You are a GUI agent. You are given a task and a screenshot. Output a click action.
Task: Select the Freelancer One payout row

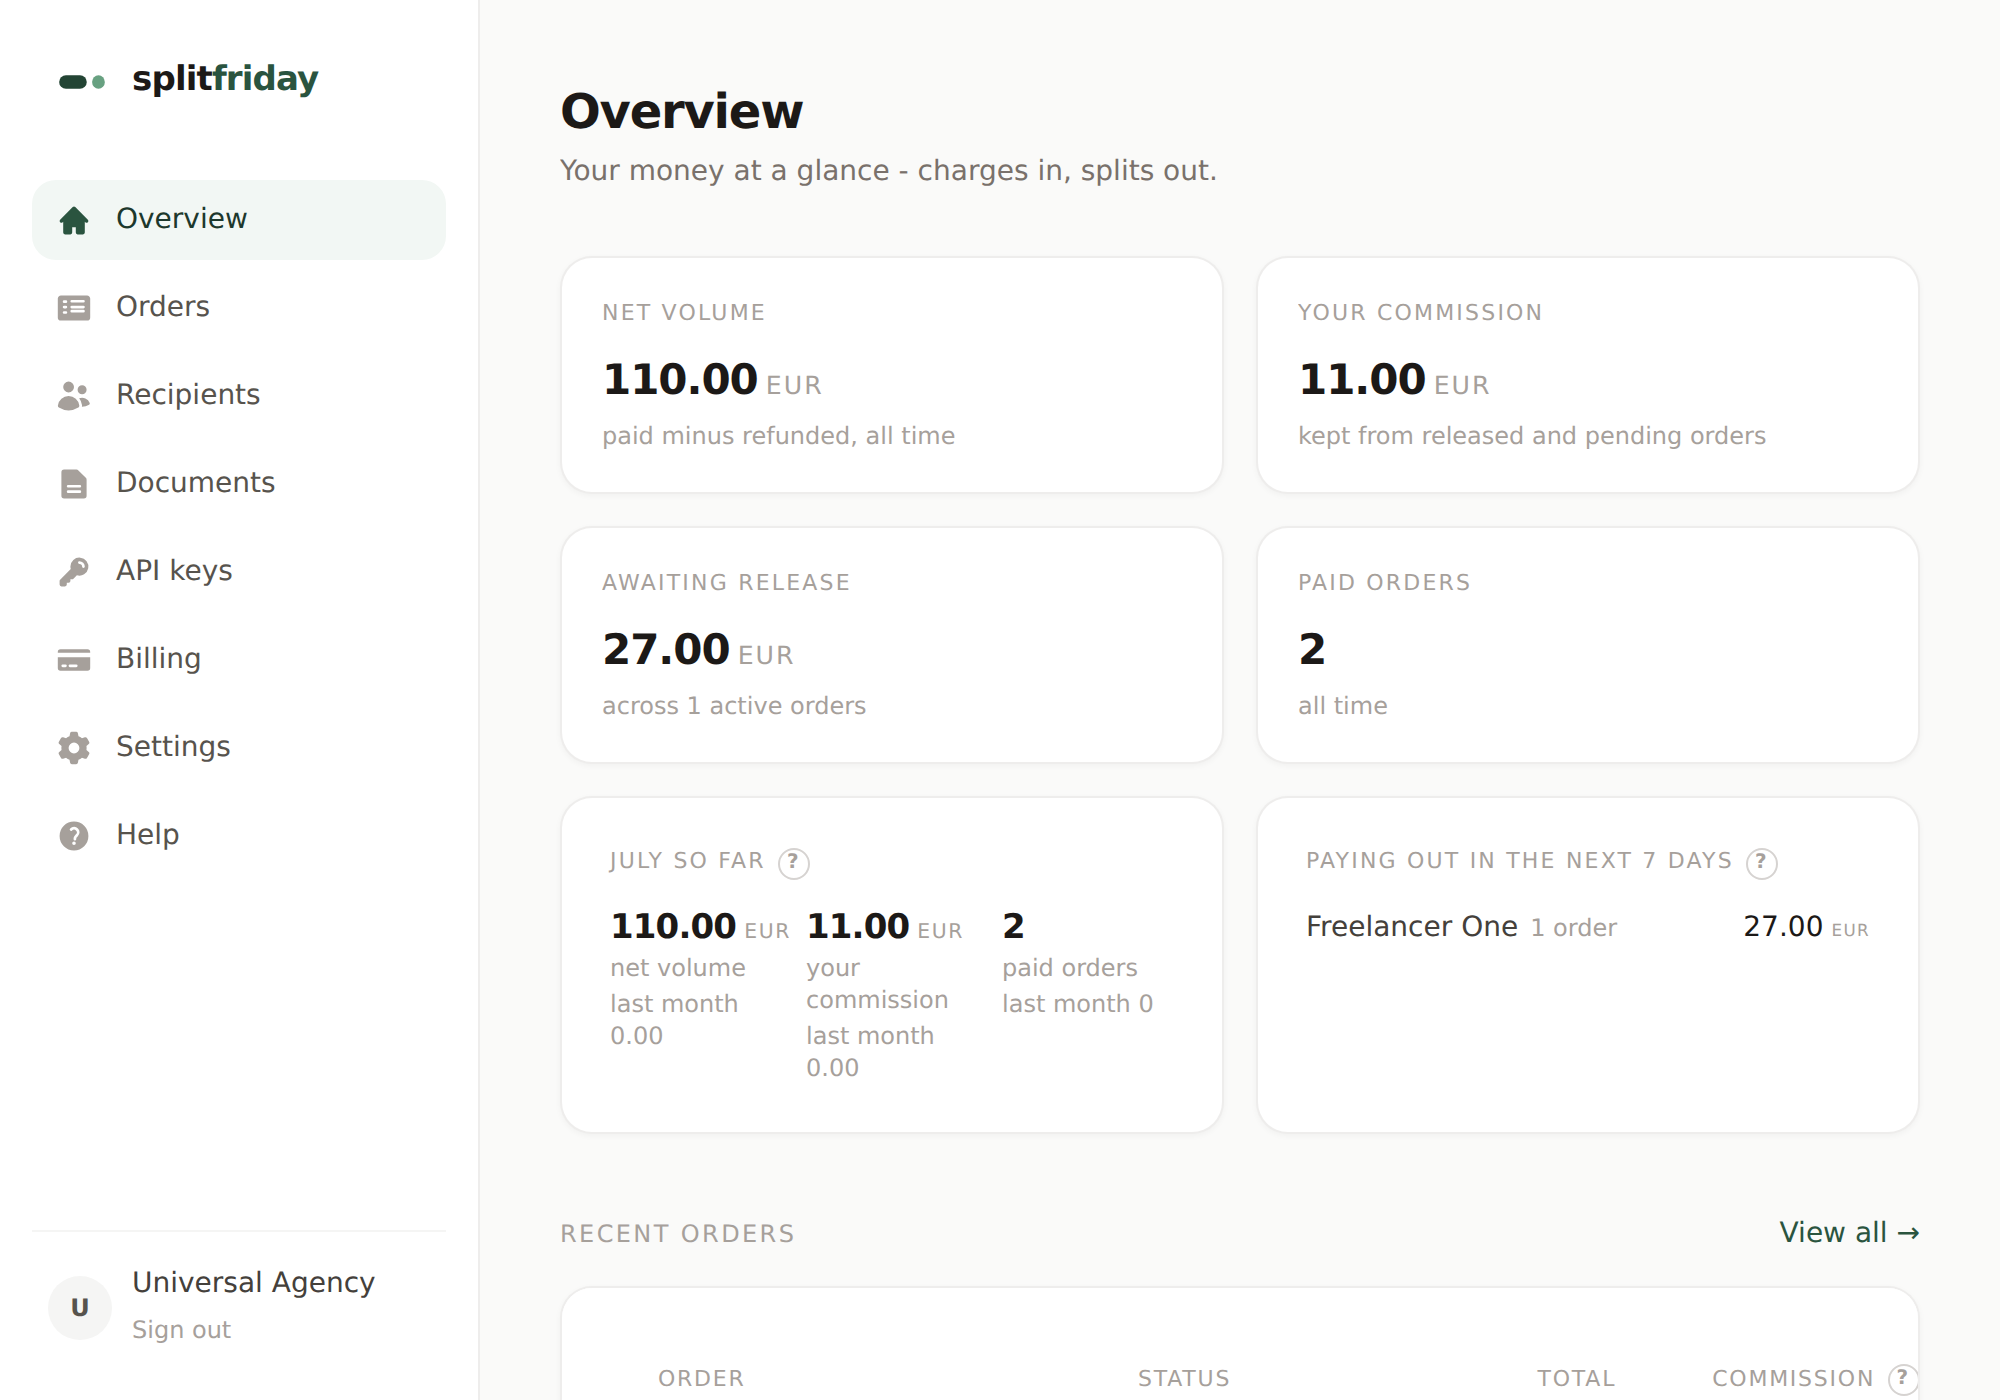tap(1587, 927)
